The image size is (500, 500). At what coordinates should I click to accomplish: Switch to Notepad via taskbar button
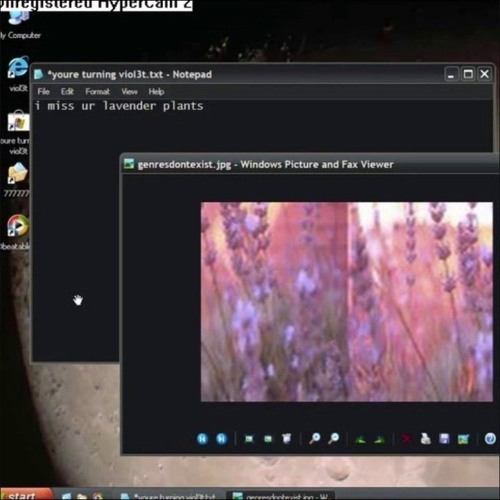(x=170, y=496)
